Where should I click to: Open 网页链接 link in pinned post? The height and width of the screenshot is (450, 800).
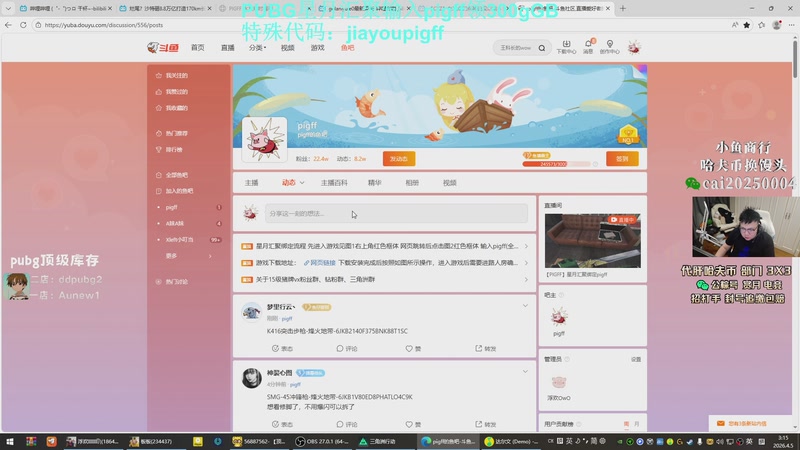(x=319, y=263)
